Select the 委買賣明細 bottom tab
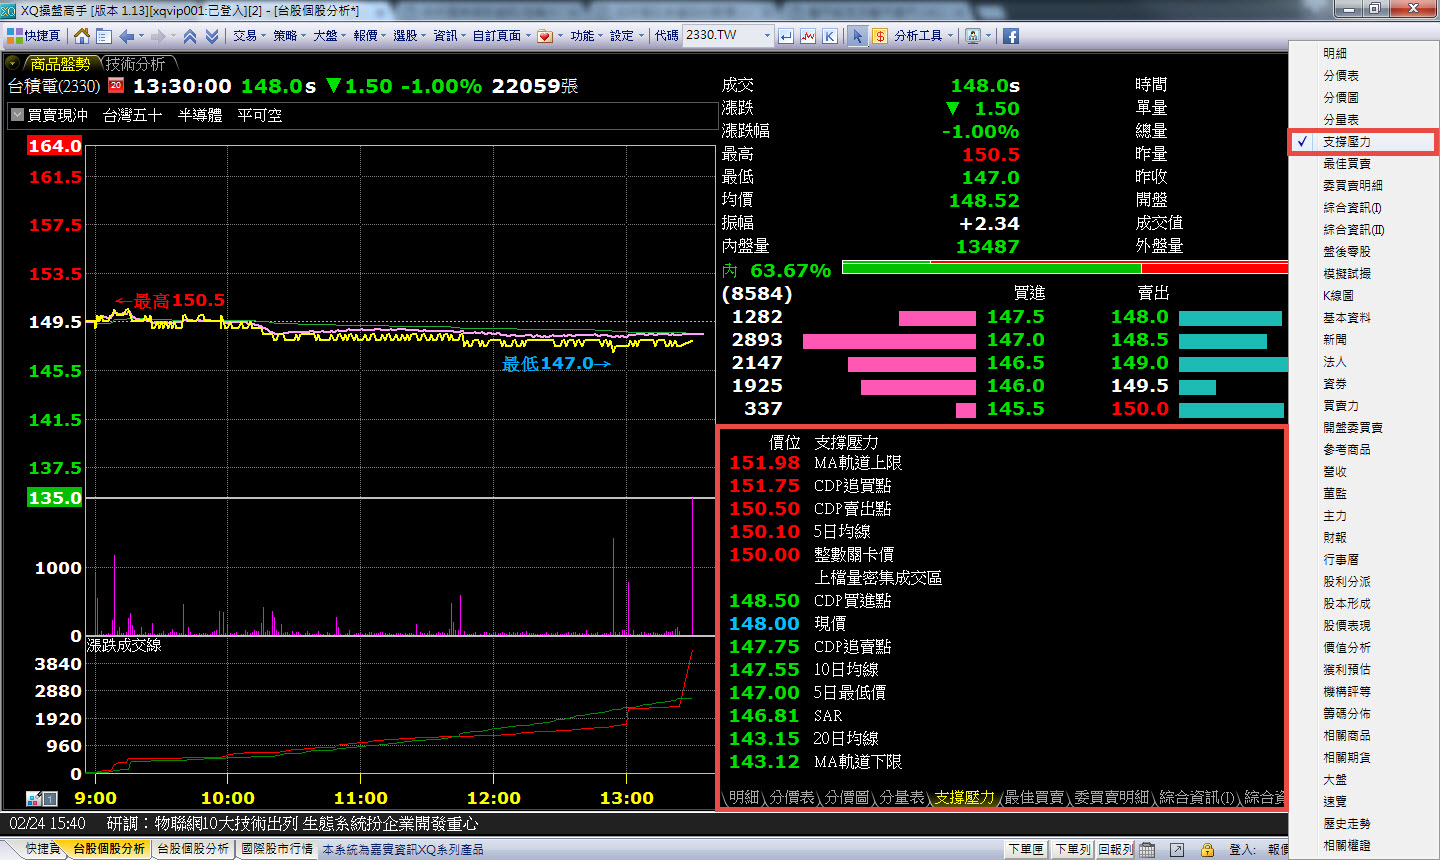The height and width of the screenshot is (860, 1440). (x=1110, y=797)
